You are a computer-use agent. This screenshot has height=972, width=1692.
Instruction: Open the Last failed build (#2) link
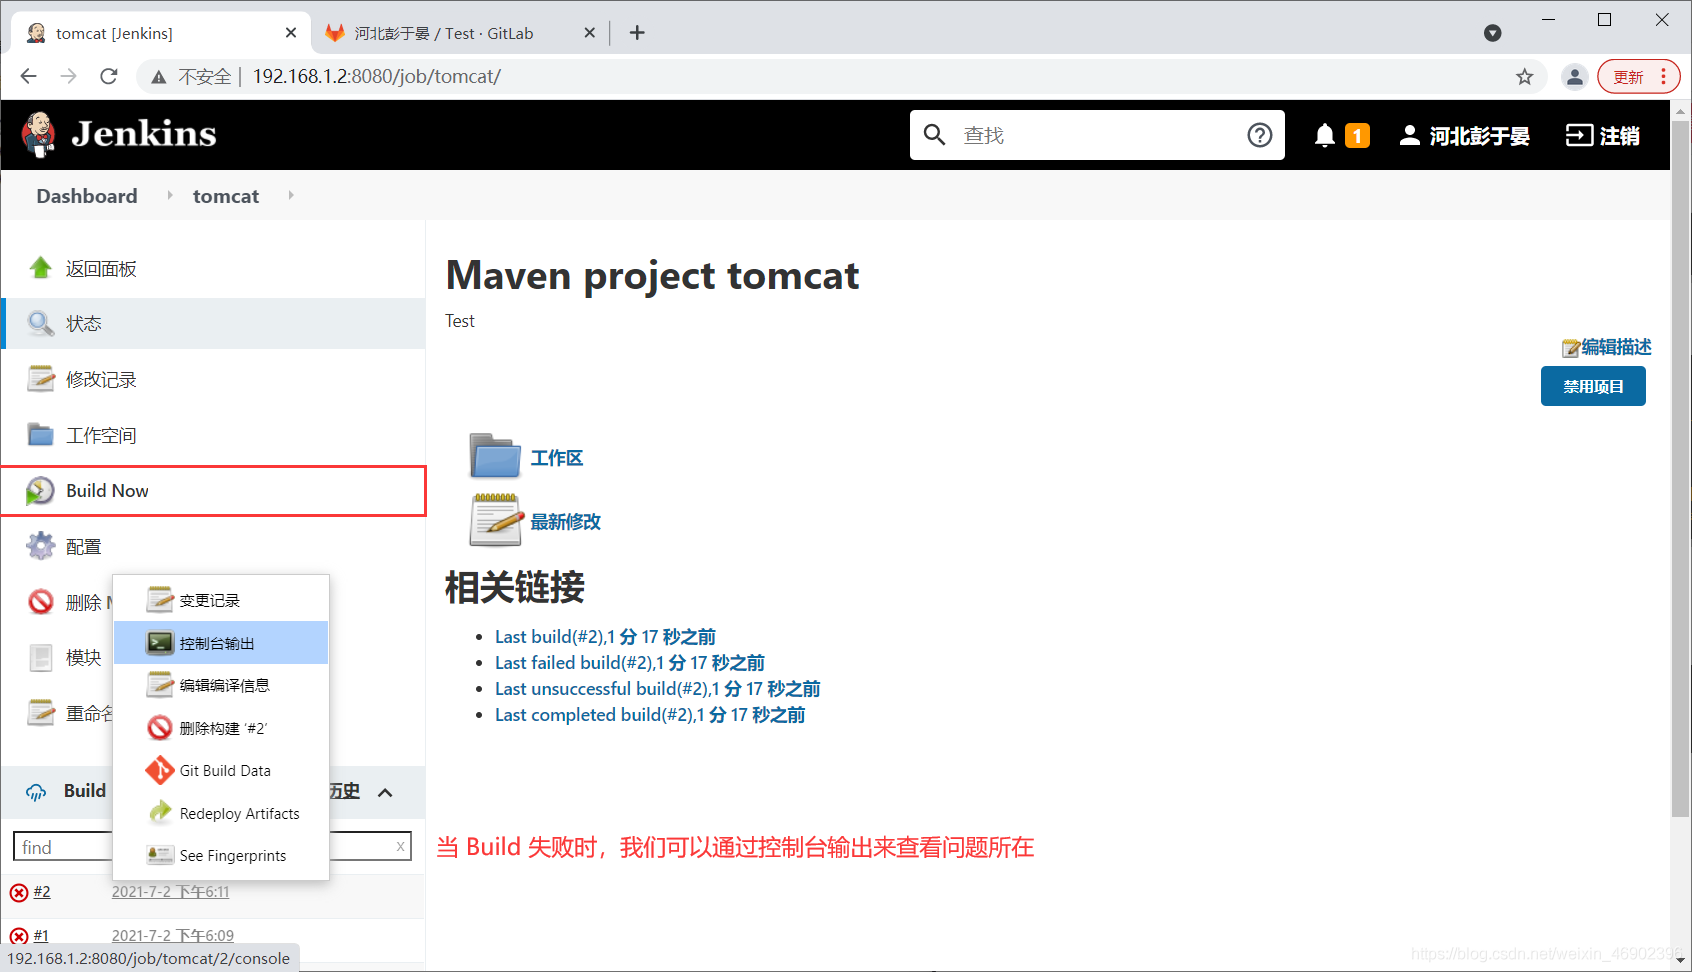(629, 663)
